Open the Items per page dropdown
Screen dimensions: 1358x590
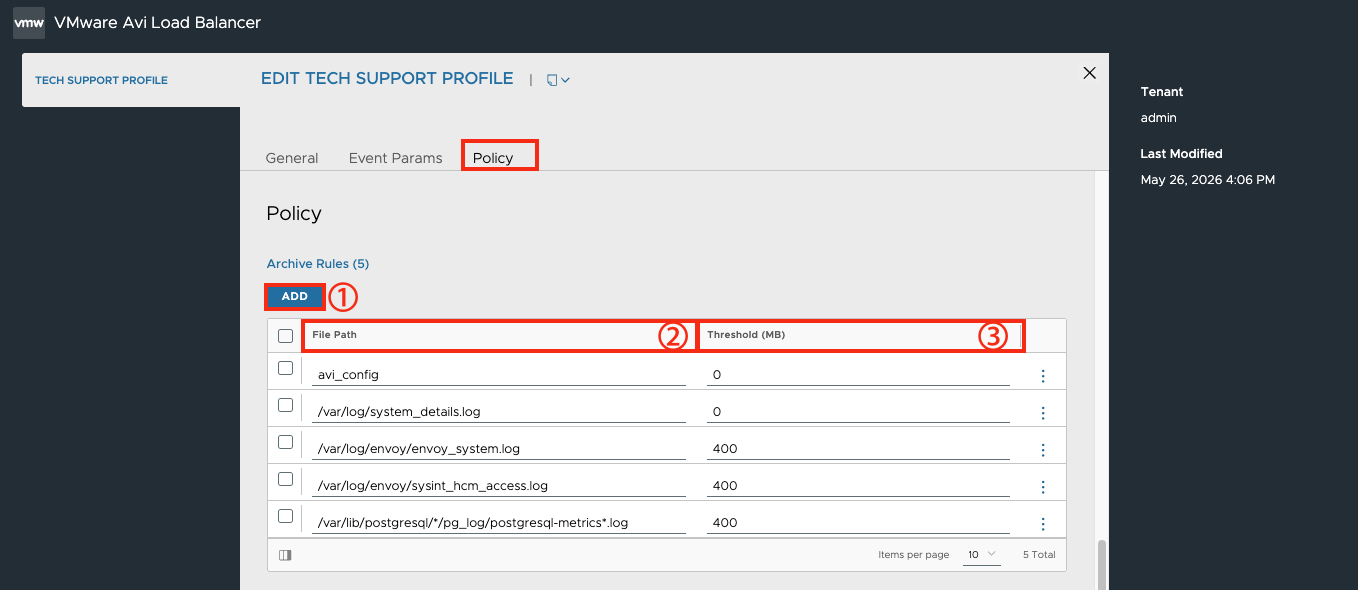pos(982,554)
